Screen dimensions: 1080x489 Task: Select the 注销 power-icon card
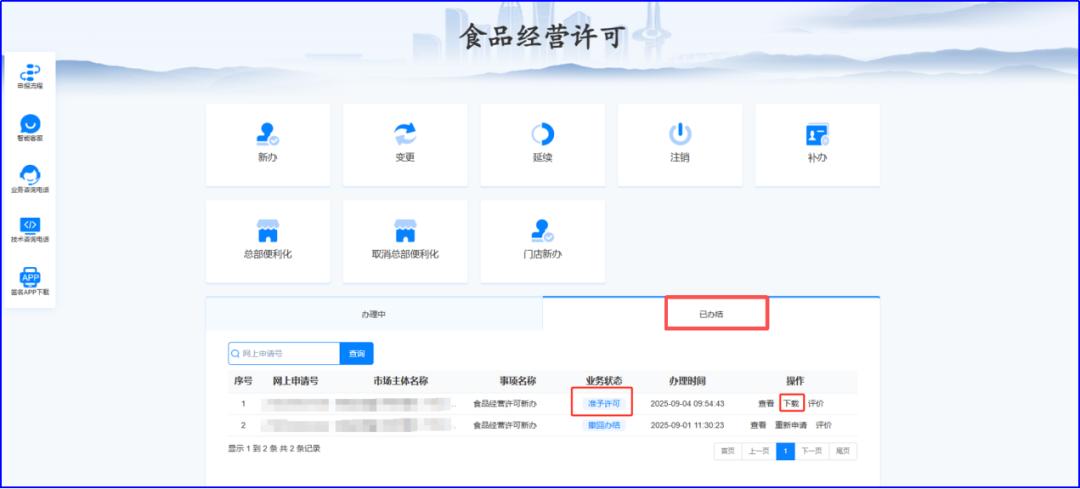pos(680,145)
